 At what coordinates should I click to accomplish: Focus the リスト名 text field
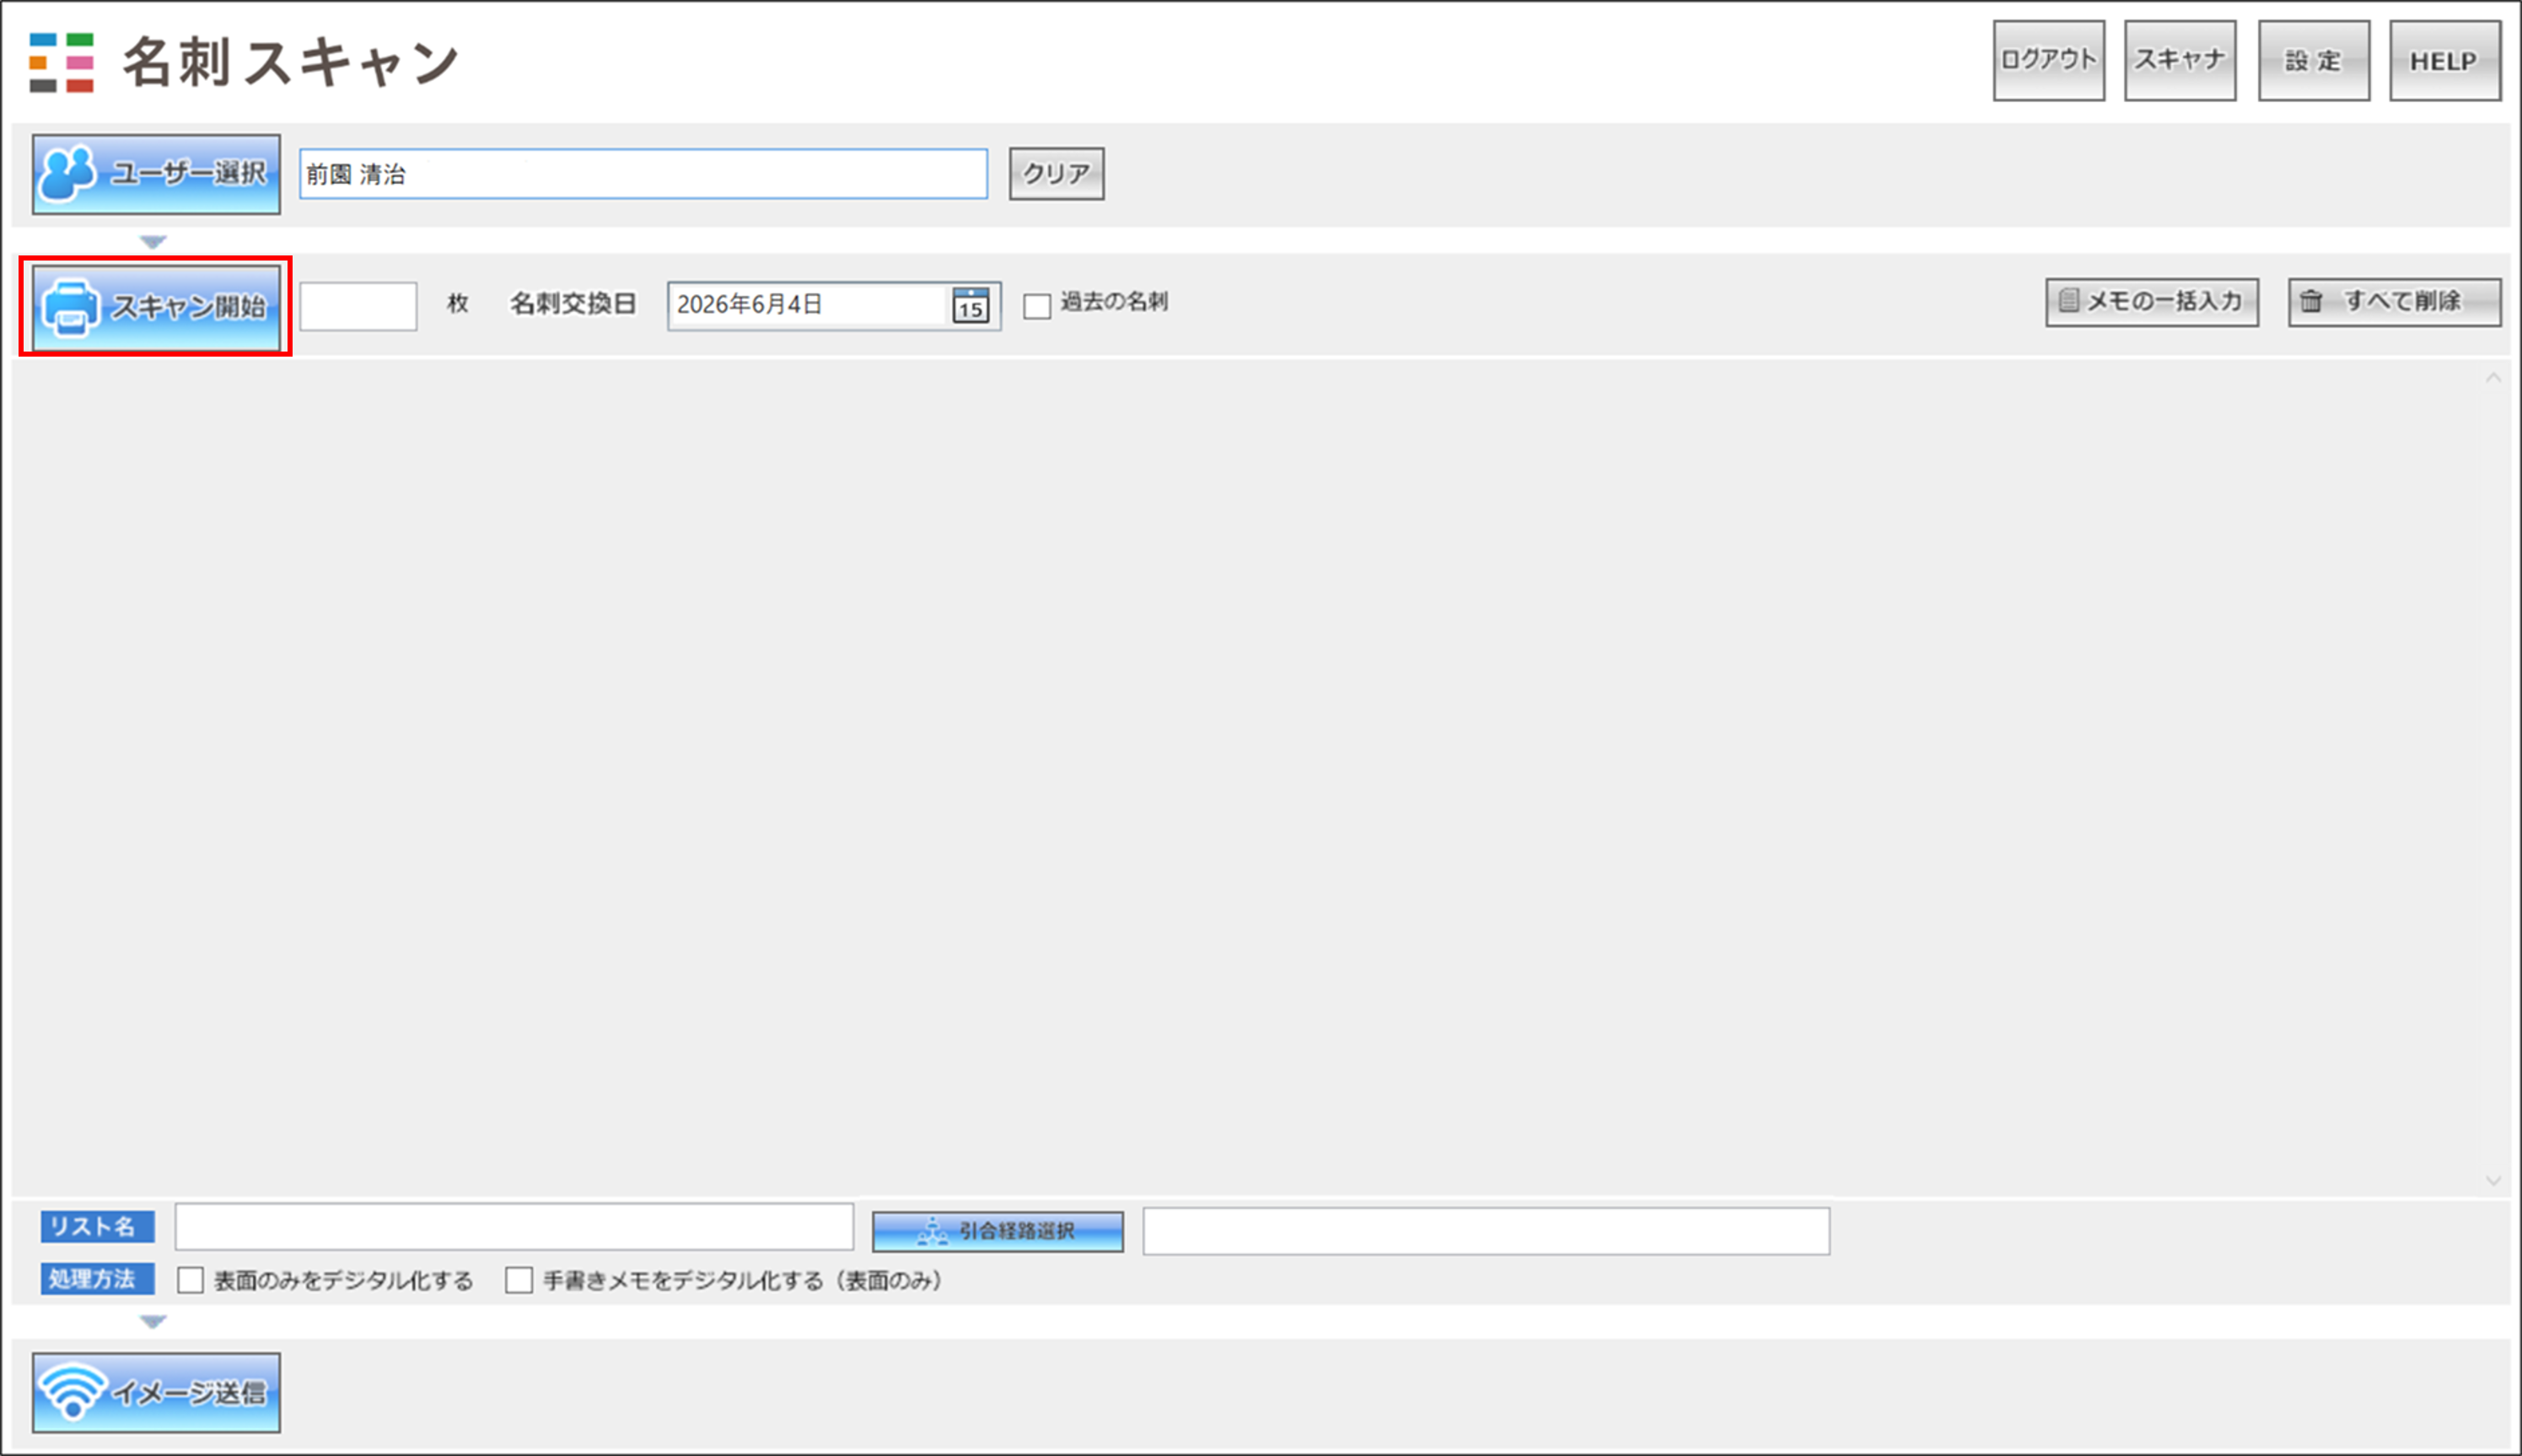514,1227
